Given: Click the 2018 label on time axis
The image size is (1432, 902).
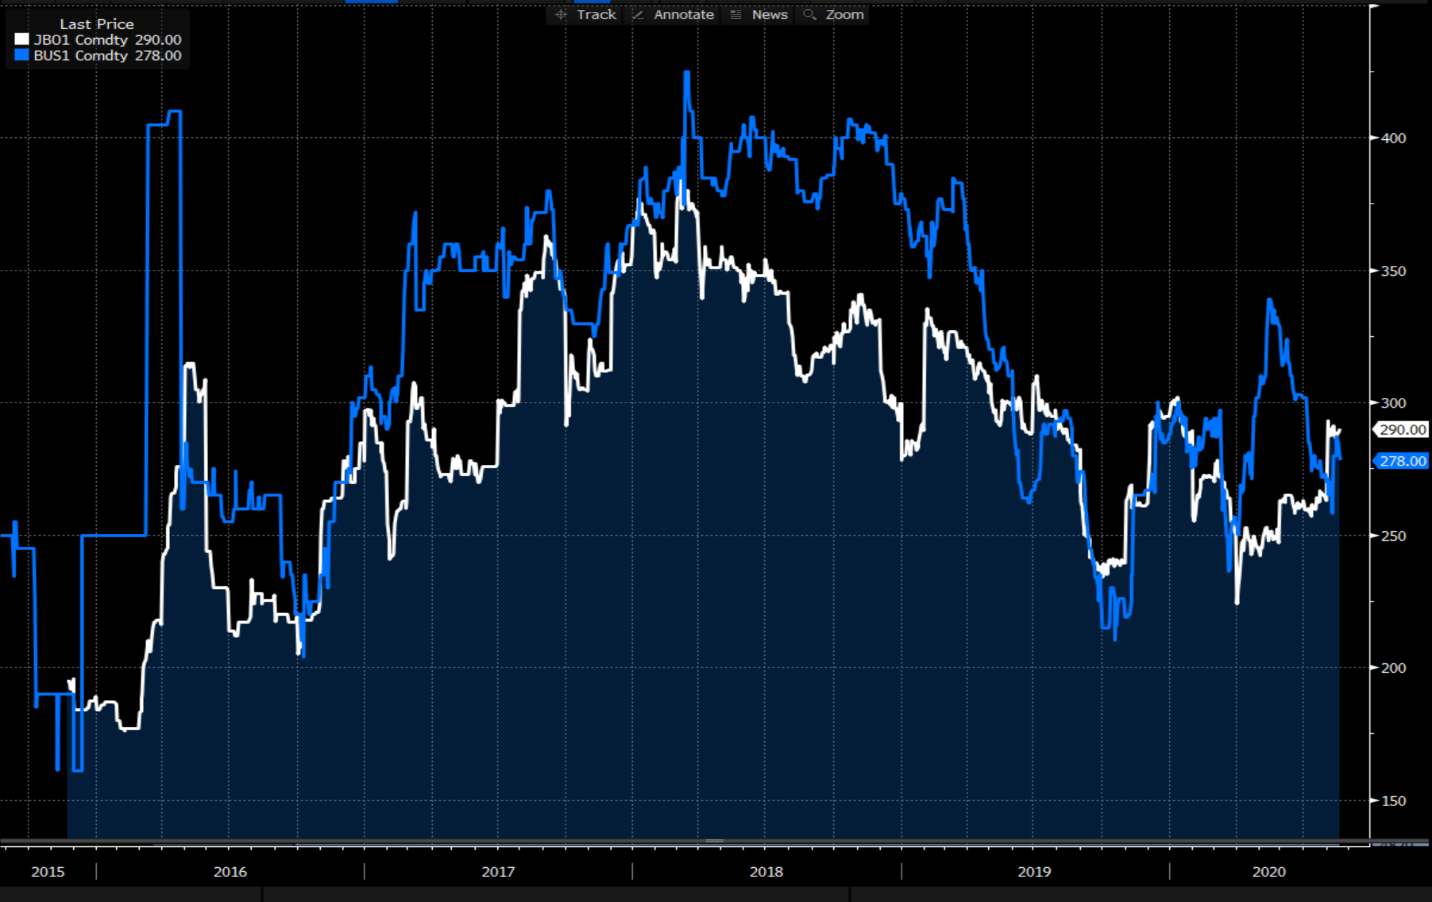Looking at the screenshot, I should [766, 872].
